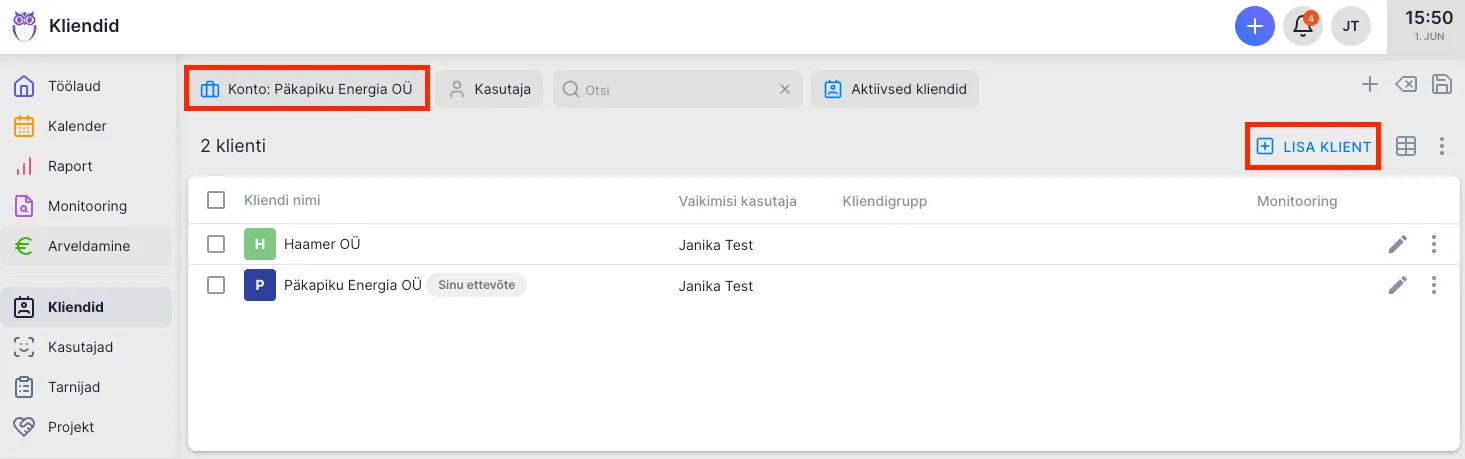Open the Kasutaja filter dropdown
This screenshot has height=459, width=1465.
tap(490, 89)
